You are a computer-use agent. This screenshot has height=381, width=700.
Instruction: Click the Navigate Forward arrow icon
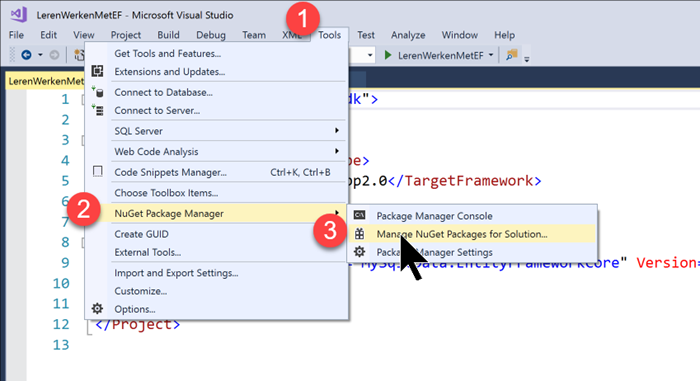pos(54,55)
